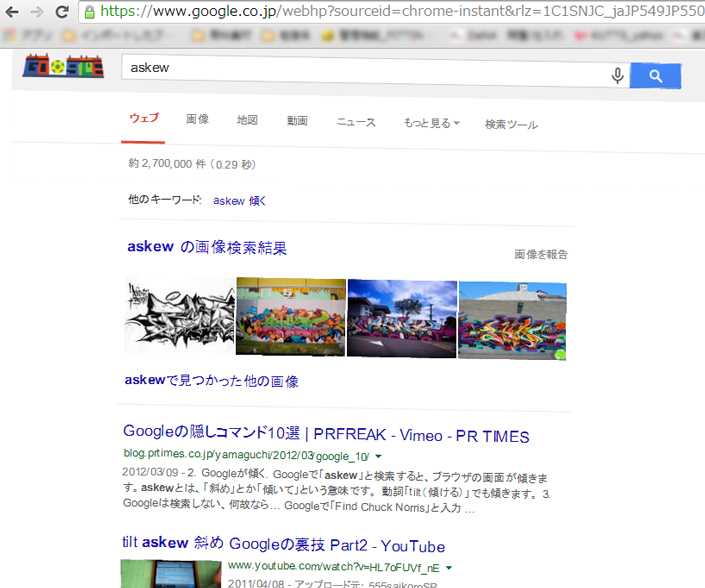The width and height of the screenshot is (705, 588).
Task: Click the green padlock security icon
Action: (x=89, y=12)
